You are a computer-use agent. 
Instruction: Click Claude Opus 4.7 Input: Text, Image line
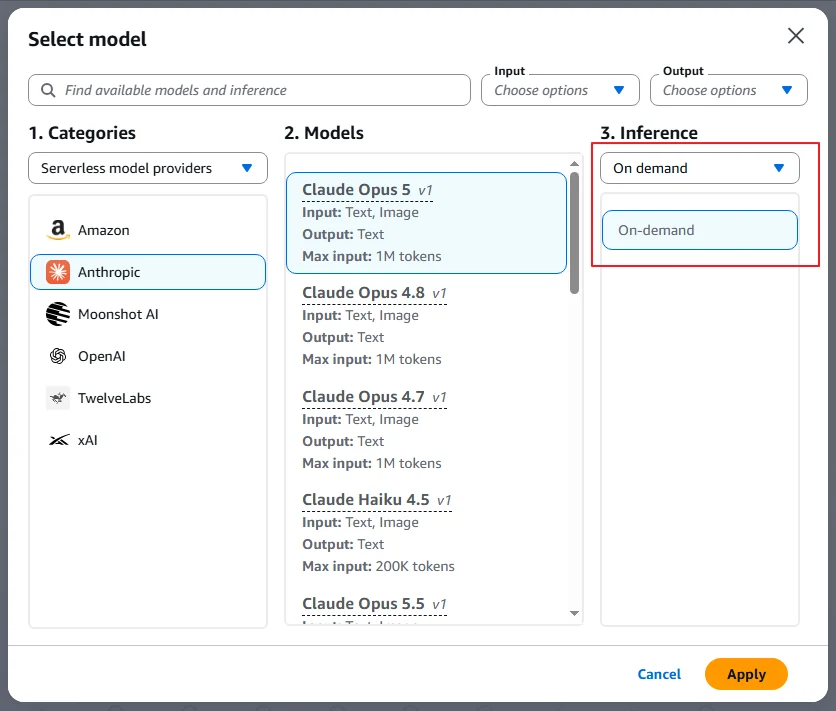(x=360, y=419)
